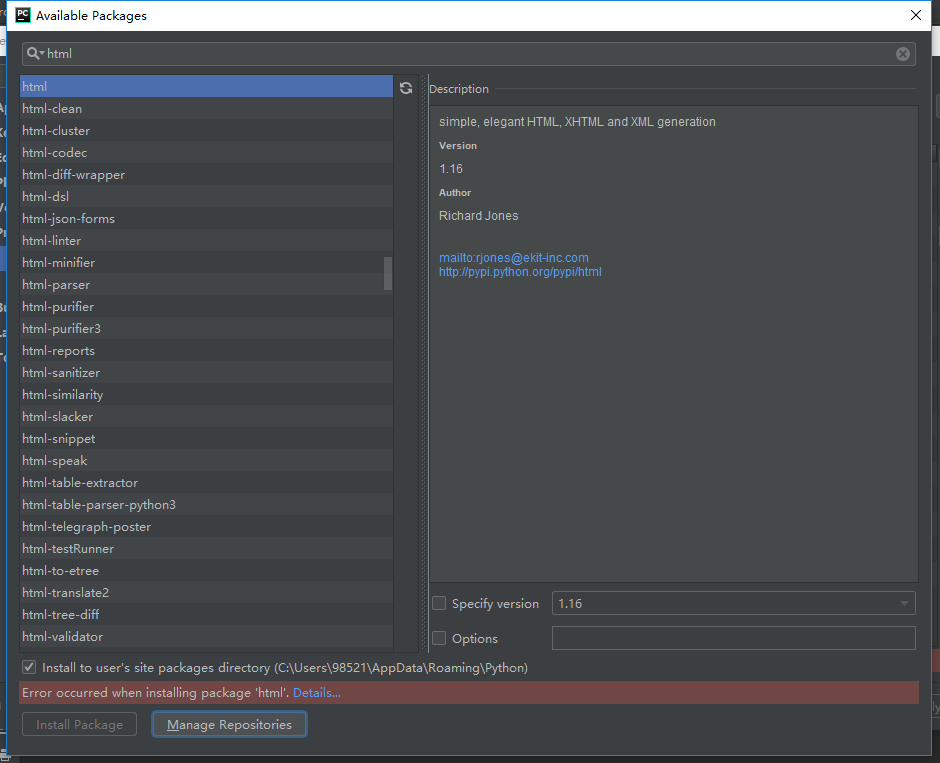Viewport: 940px width, 763px height.
Task: Choose html-slacker from the list
Action: pyautogui.click(x=206, y=417)
